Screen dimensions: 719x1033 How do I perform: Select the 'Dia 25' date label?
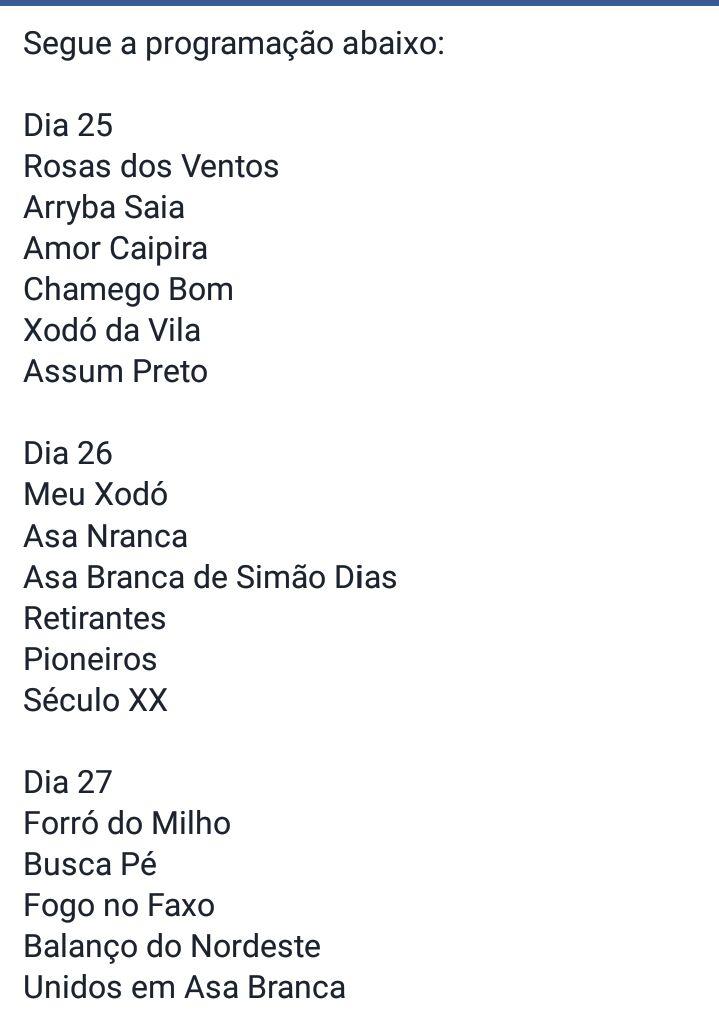tap(68, 126)
